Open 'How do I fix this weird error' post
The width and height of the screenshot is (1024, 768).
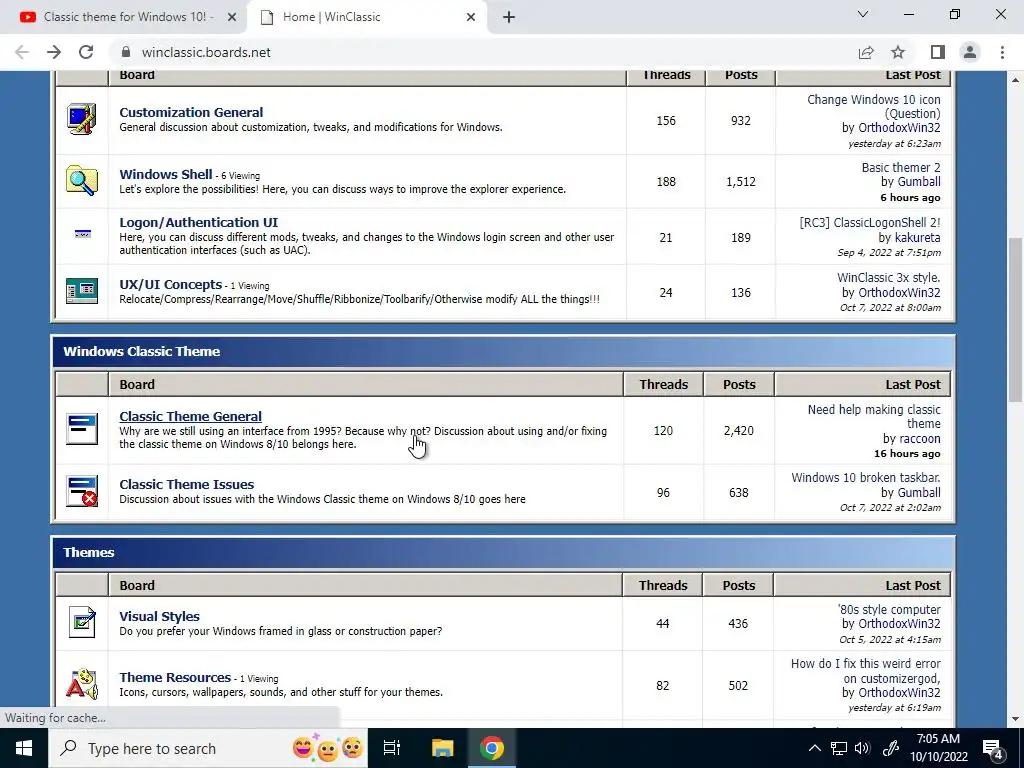tap(865, 671)
